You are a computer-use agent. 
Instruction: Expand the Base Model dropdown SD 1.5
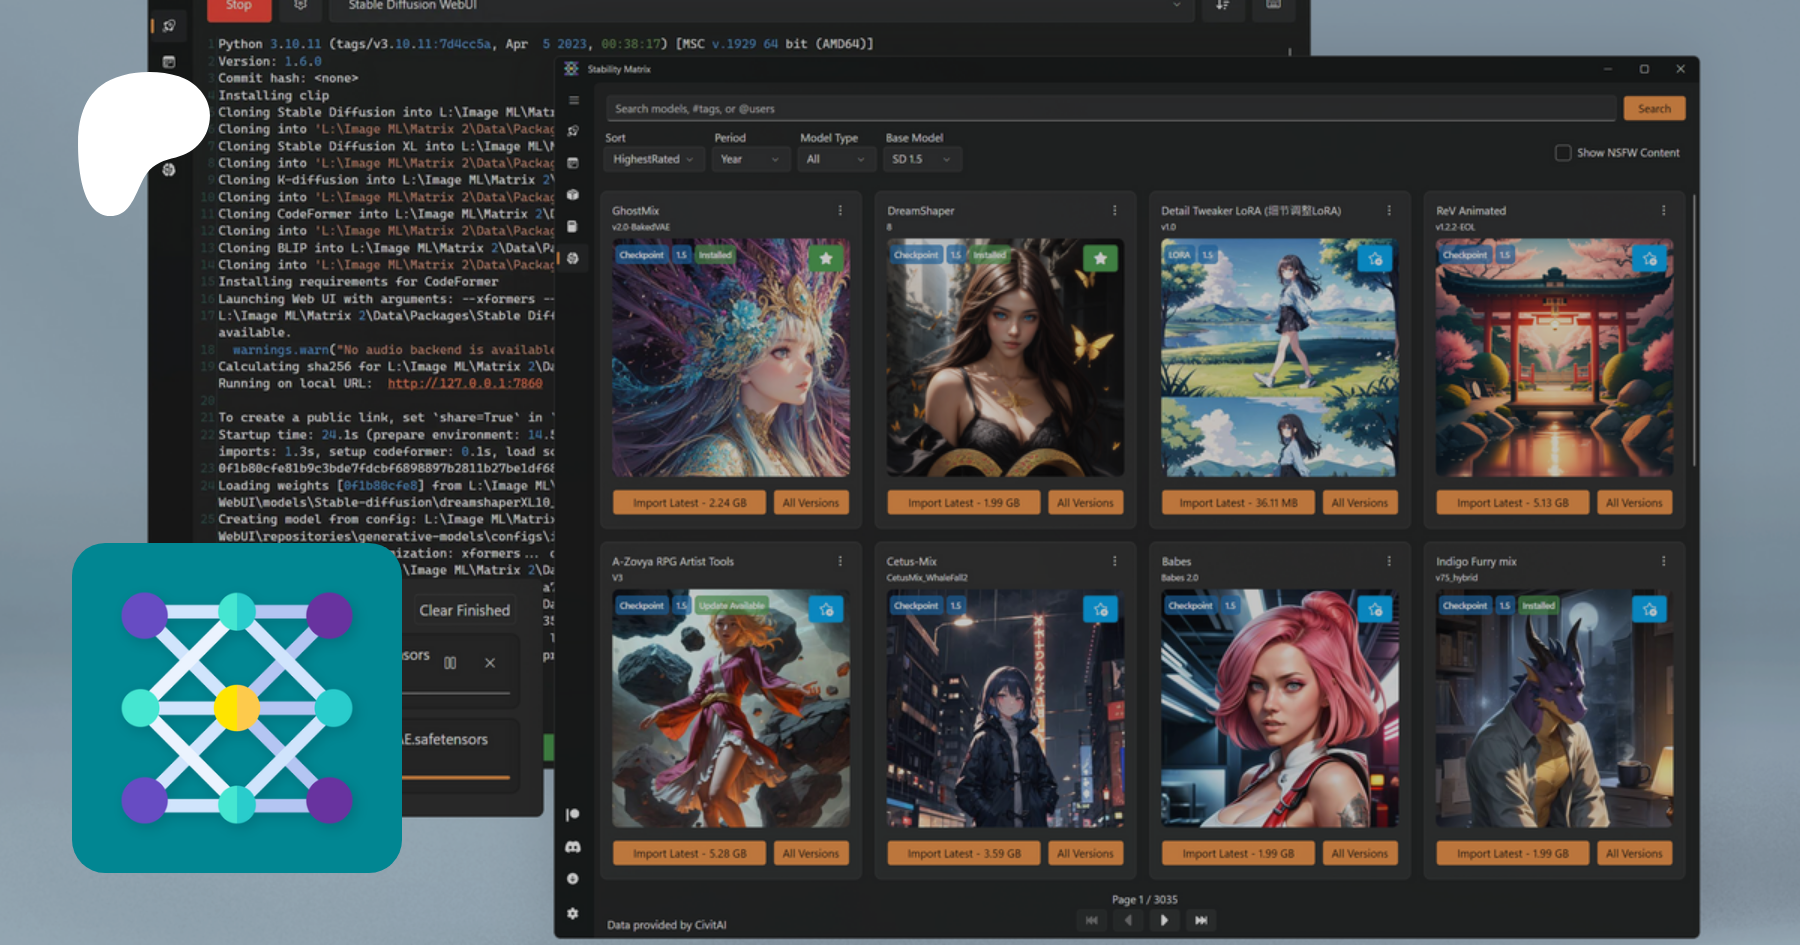coord(921,159)
